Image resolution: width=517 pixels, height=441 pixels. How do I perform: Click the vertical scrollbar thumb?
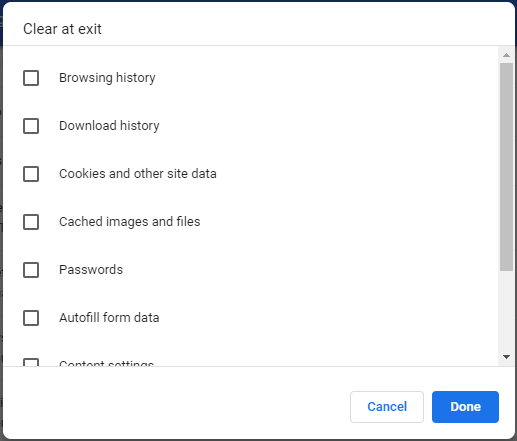click(x=506, y=167)
